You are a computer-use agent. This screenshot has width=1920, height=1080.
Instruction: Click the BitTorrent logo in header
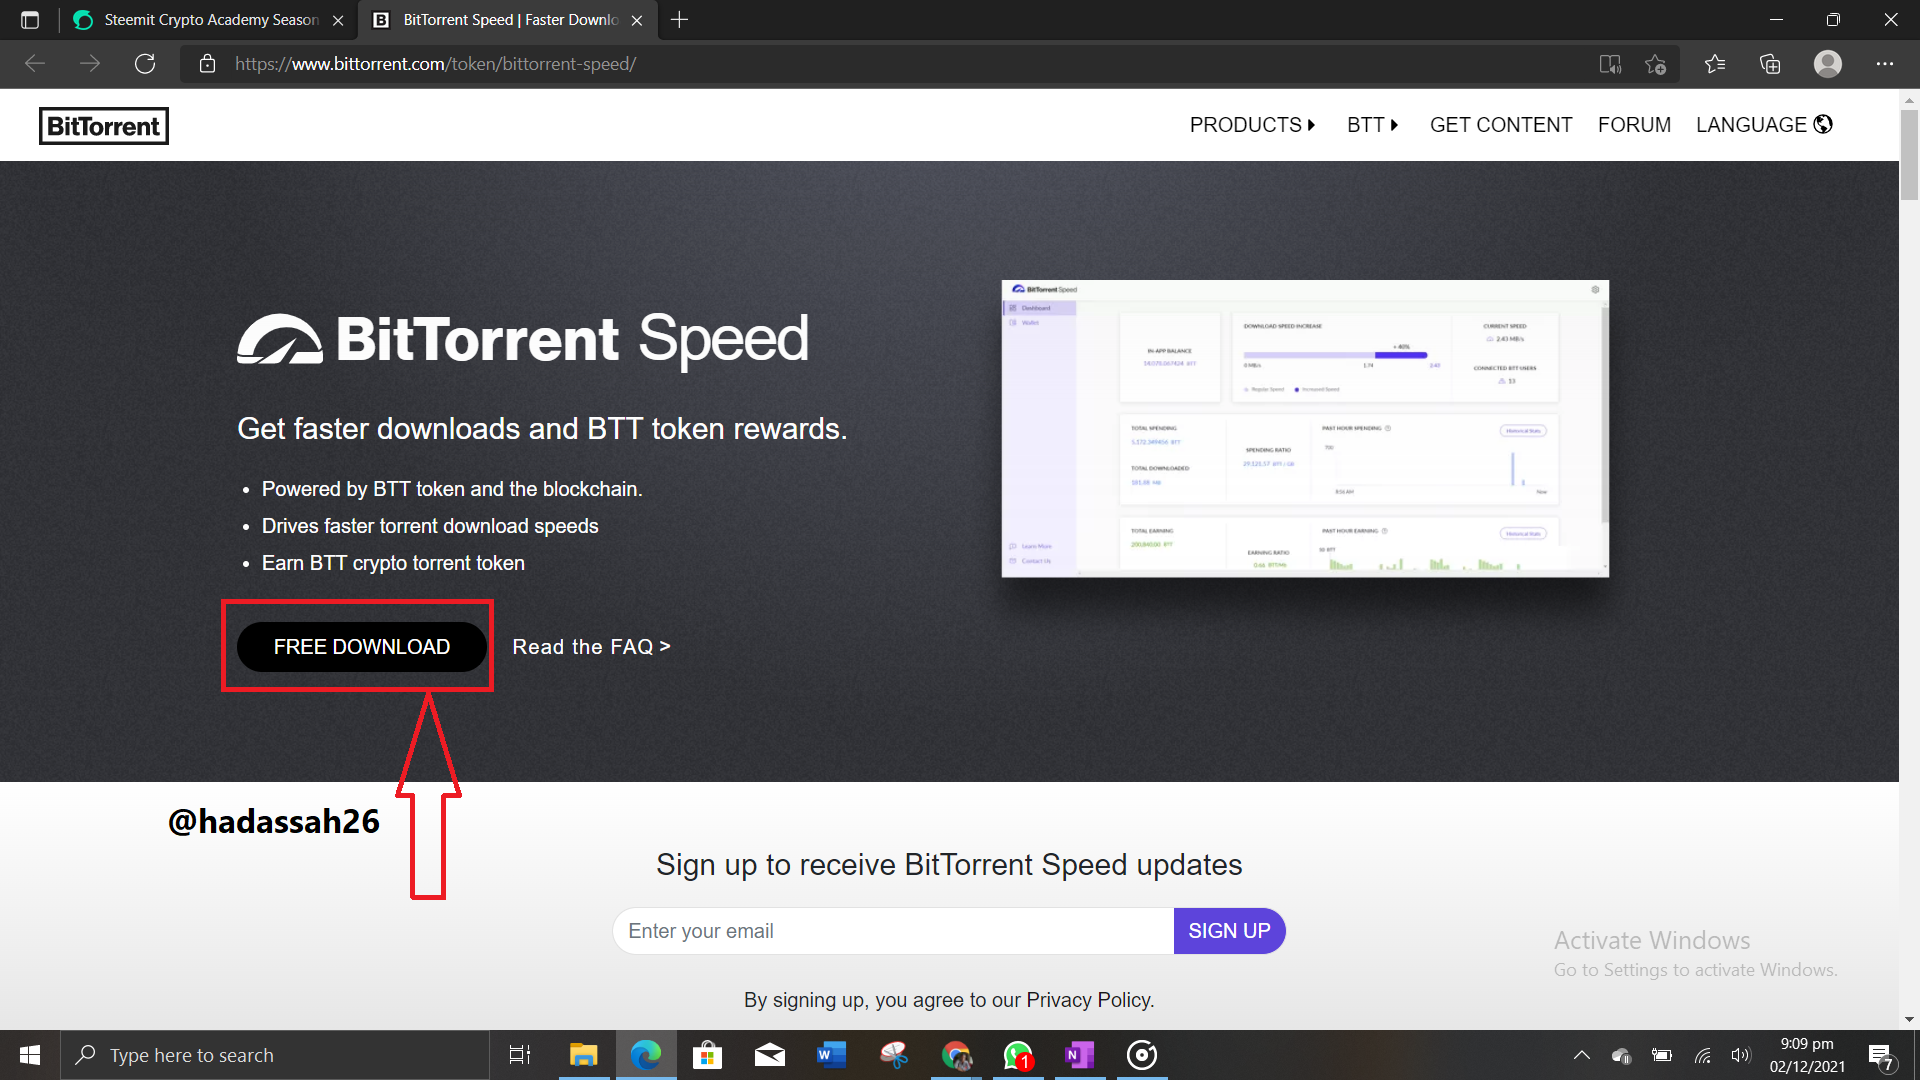pyautogui.click(x=104, y=126)
